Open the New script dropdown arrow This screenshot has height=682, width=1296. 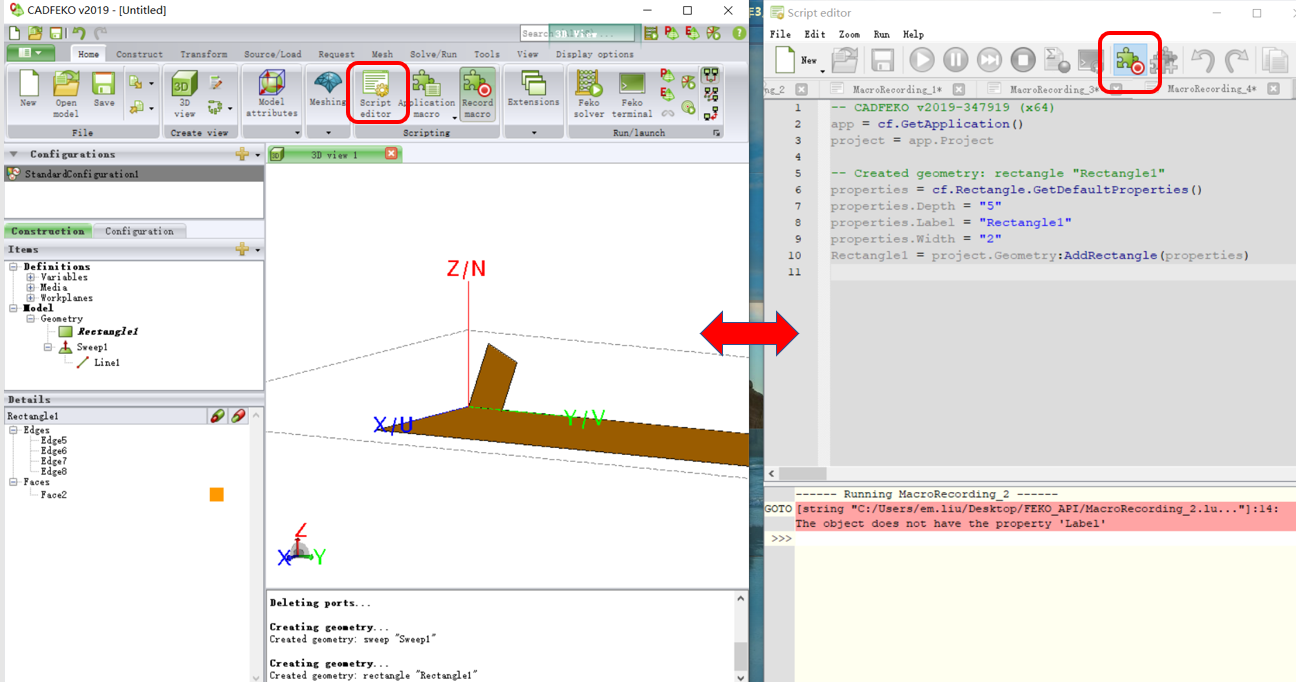[x=823, y=71]
